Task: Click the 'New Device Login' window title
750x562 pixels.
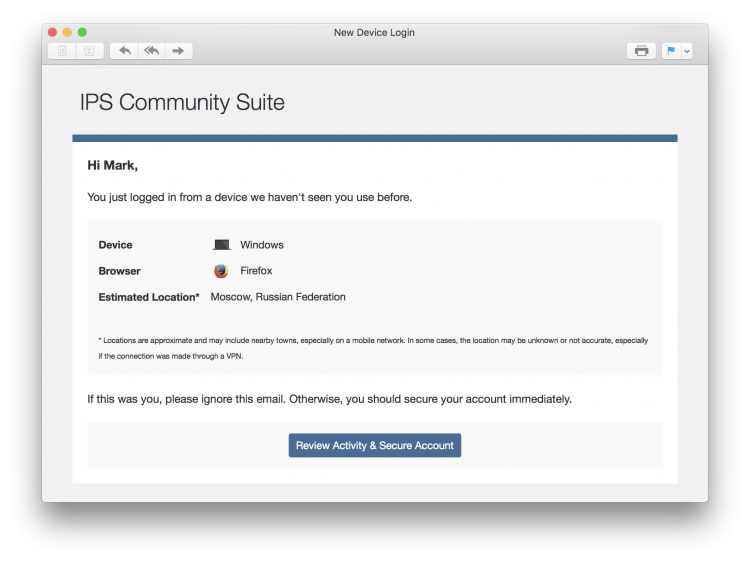Action: [x=374, y=33]
